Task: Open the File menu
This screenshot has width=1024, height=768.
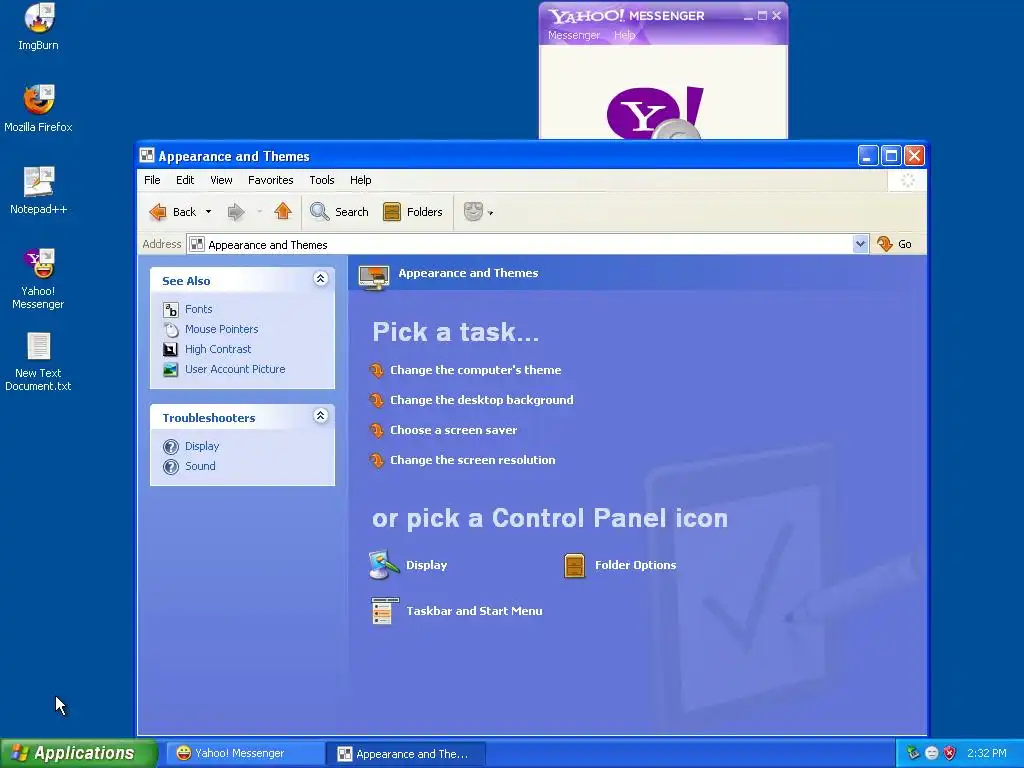Action: click(x=152, y=180)
